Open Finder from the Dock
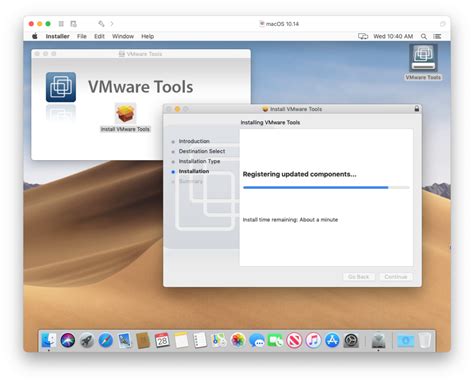Image resolution: width=474 pixels, height=383 pixels. click(49, 340)
